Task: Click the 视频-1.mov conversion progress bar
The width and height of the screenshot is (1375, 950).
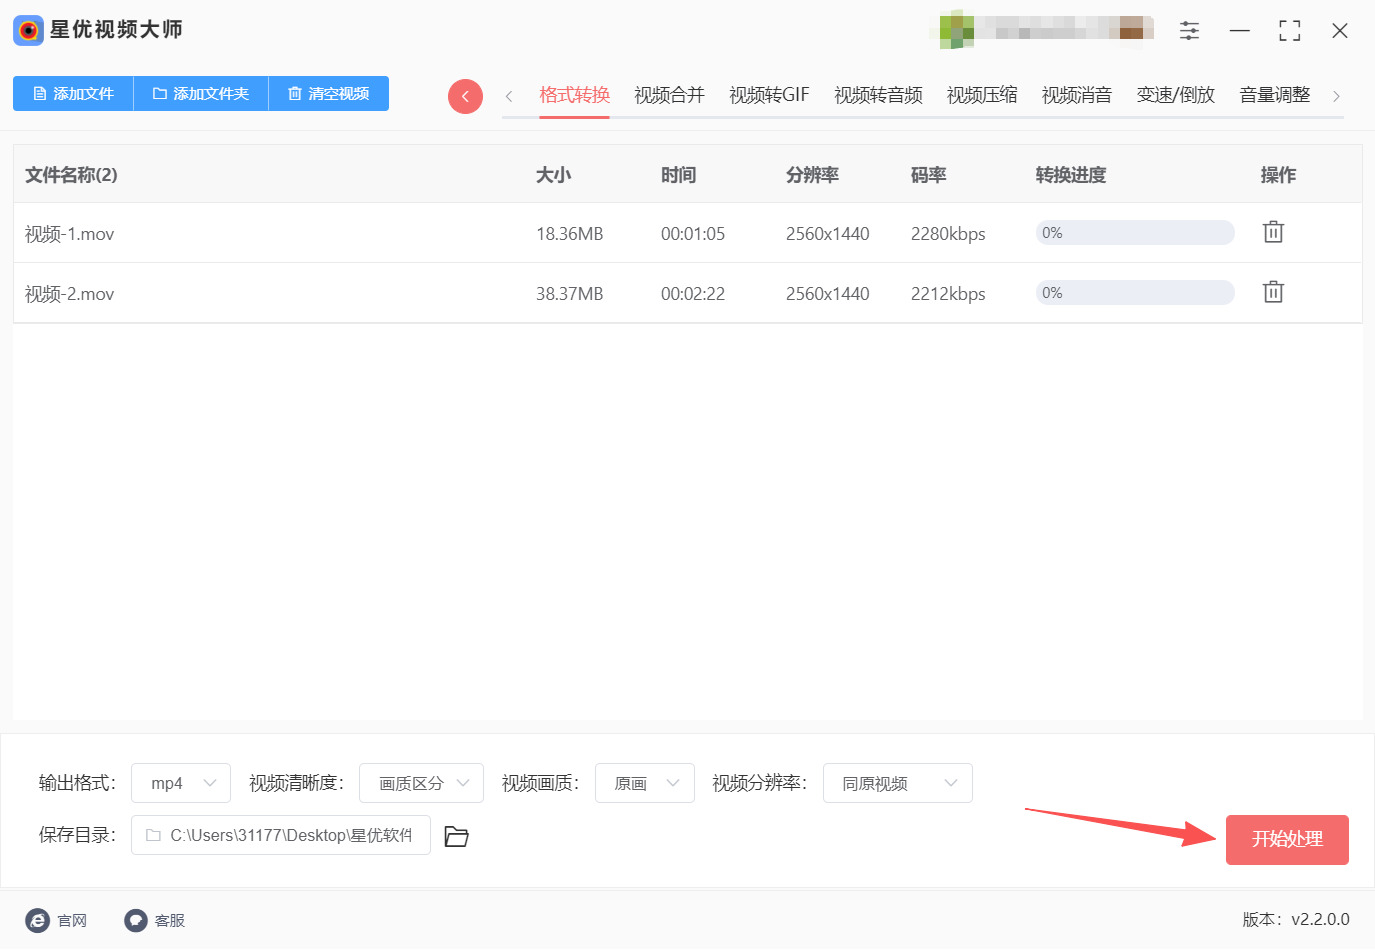Action: click(1135, 233)
